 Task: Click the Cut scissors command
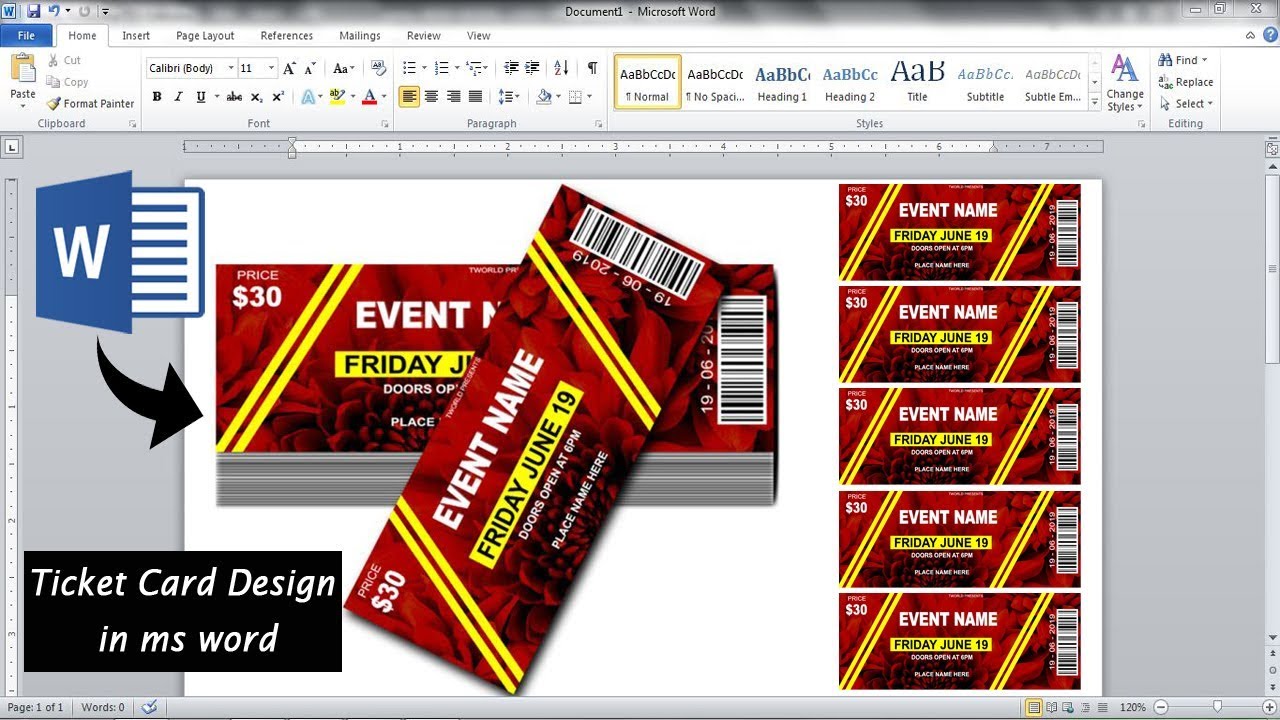click(64, 60)
